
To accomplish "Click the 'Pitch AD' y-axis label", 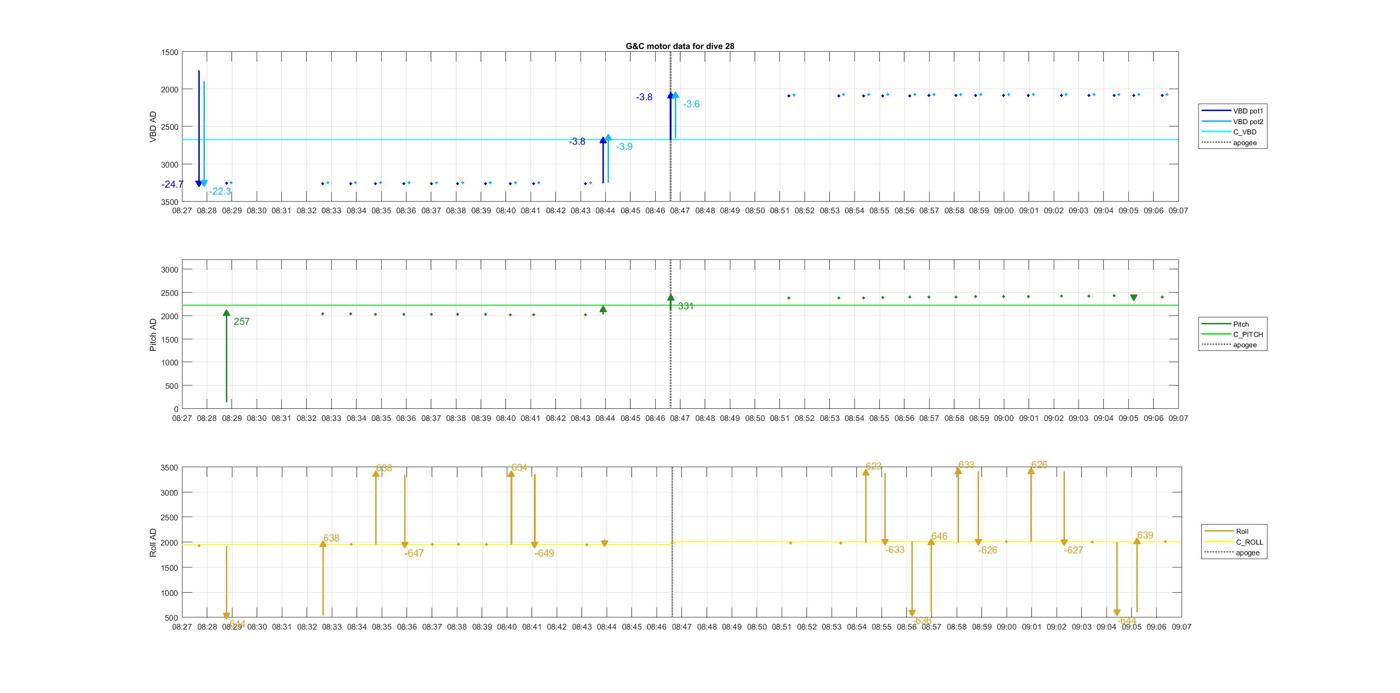I will (x=153, y=335).
